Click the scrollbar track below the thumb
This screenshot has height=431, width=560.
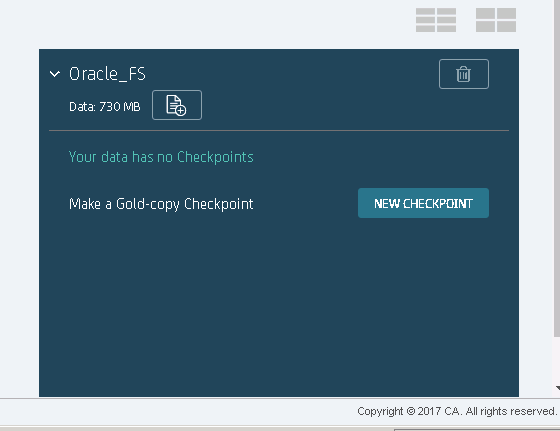tap(557, 360)
